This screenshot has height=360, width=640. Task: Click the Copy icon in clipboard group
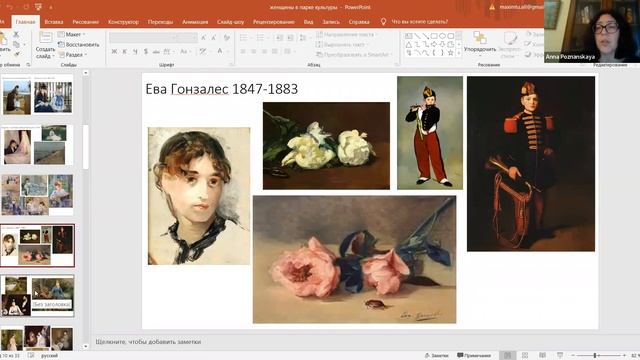(16, 44)
